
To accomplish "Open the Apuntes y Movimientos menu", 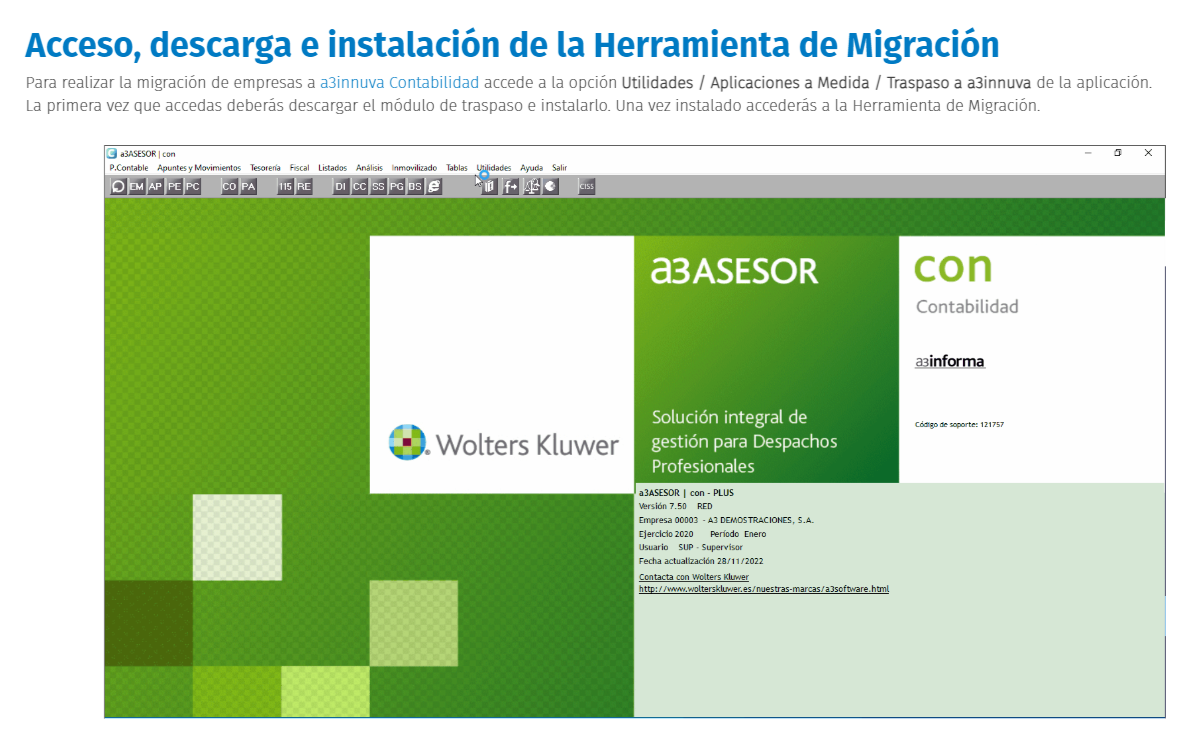I will (x=199, y=168).
